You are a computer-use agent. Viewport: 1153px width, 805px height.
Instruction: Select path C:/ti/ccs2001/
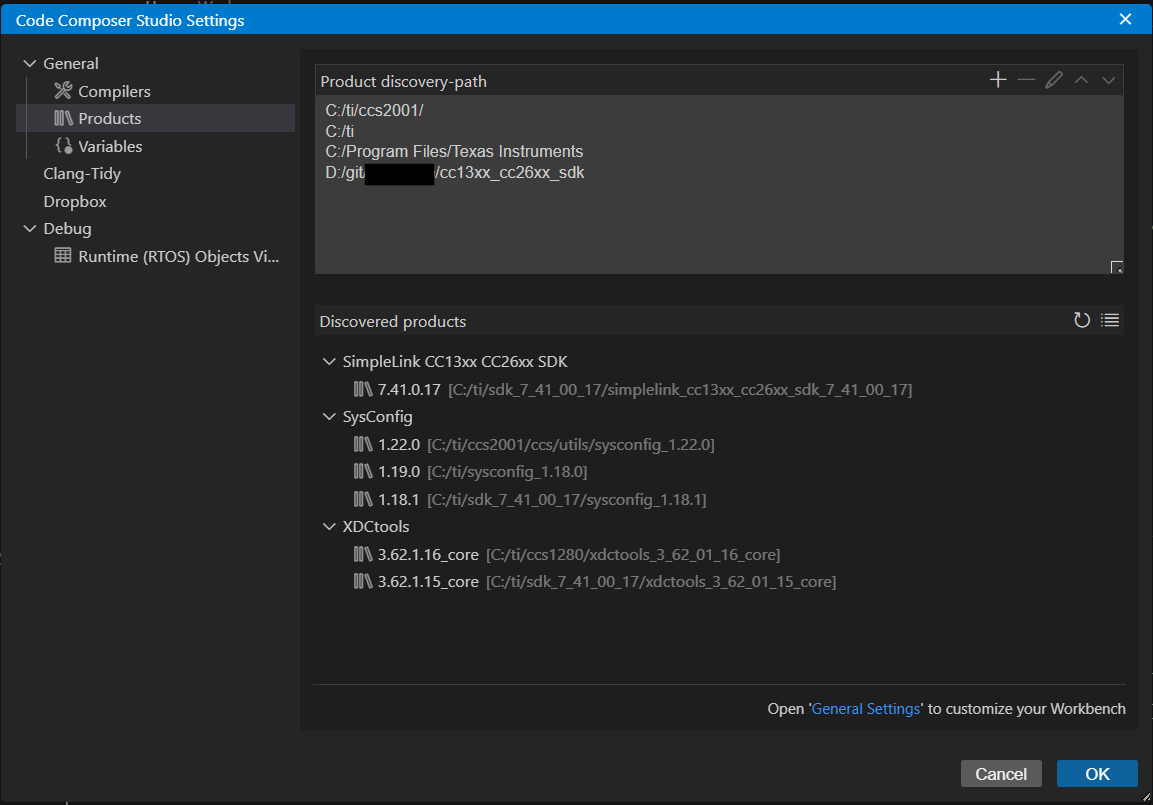(374, 110)
